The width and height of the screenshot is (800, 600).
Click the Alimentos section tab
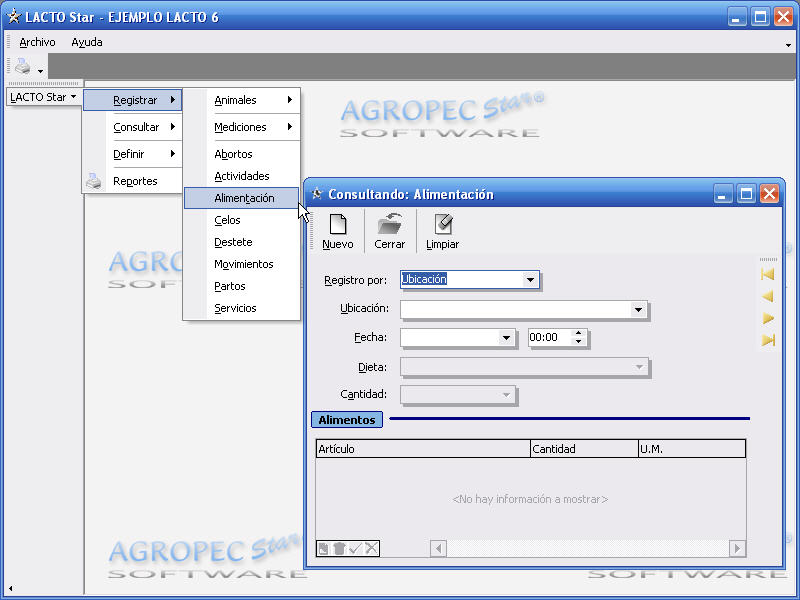tap(347, 419)
